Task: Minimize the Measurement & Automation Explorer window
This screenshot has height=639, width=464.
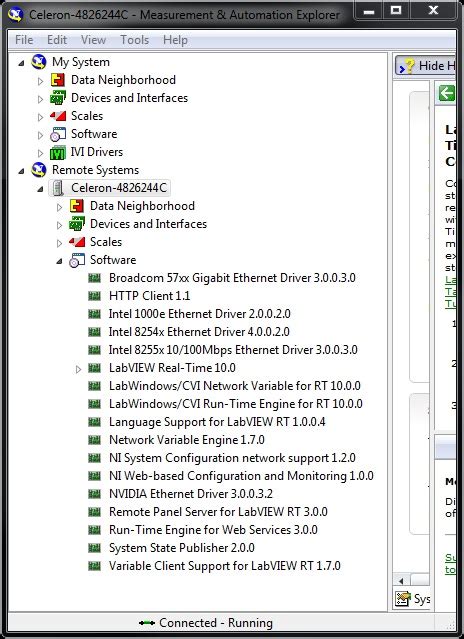Action: pos(369,11)
